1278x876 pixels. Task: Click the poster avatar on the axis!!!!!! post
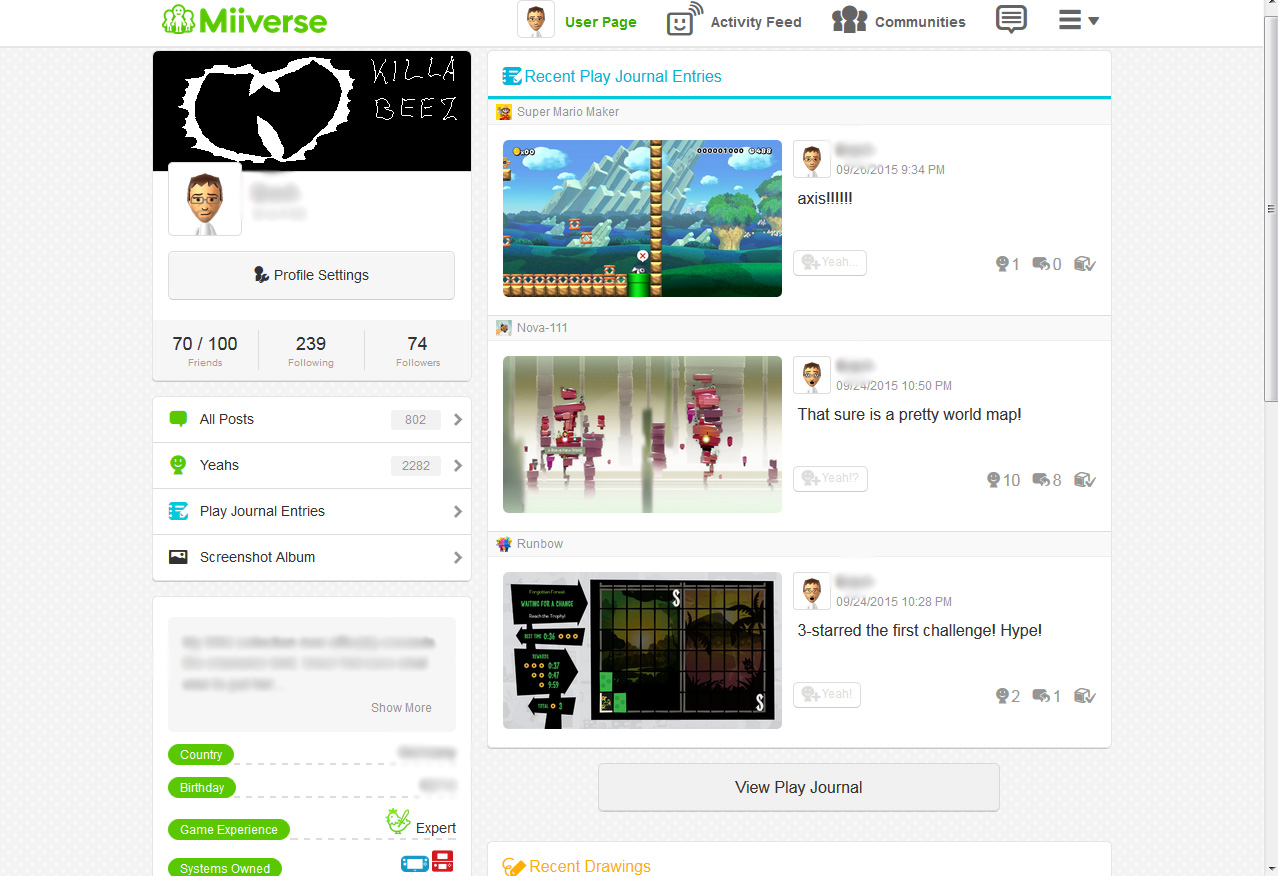(x=812, y=159)
